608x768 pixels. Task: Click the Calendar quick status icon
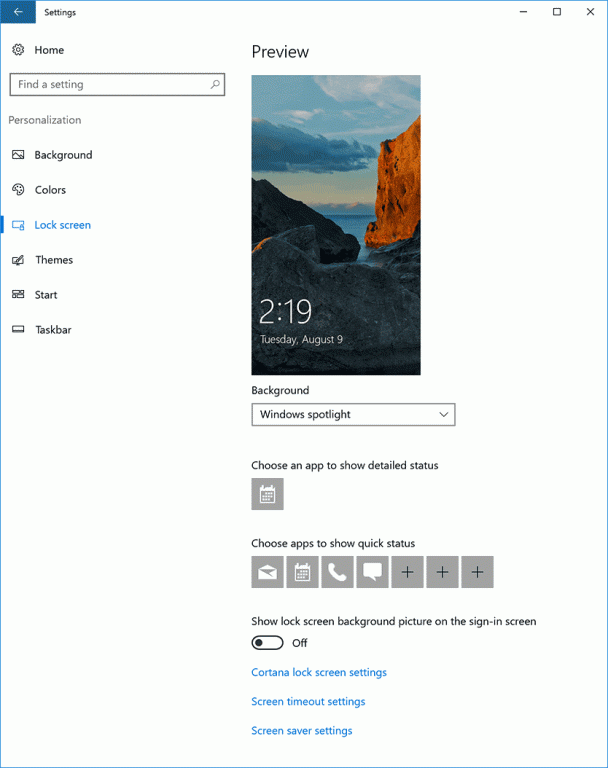click(302, 572)
